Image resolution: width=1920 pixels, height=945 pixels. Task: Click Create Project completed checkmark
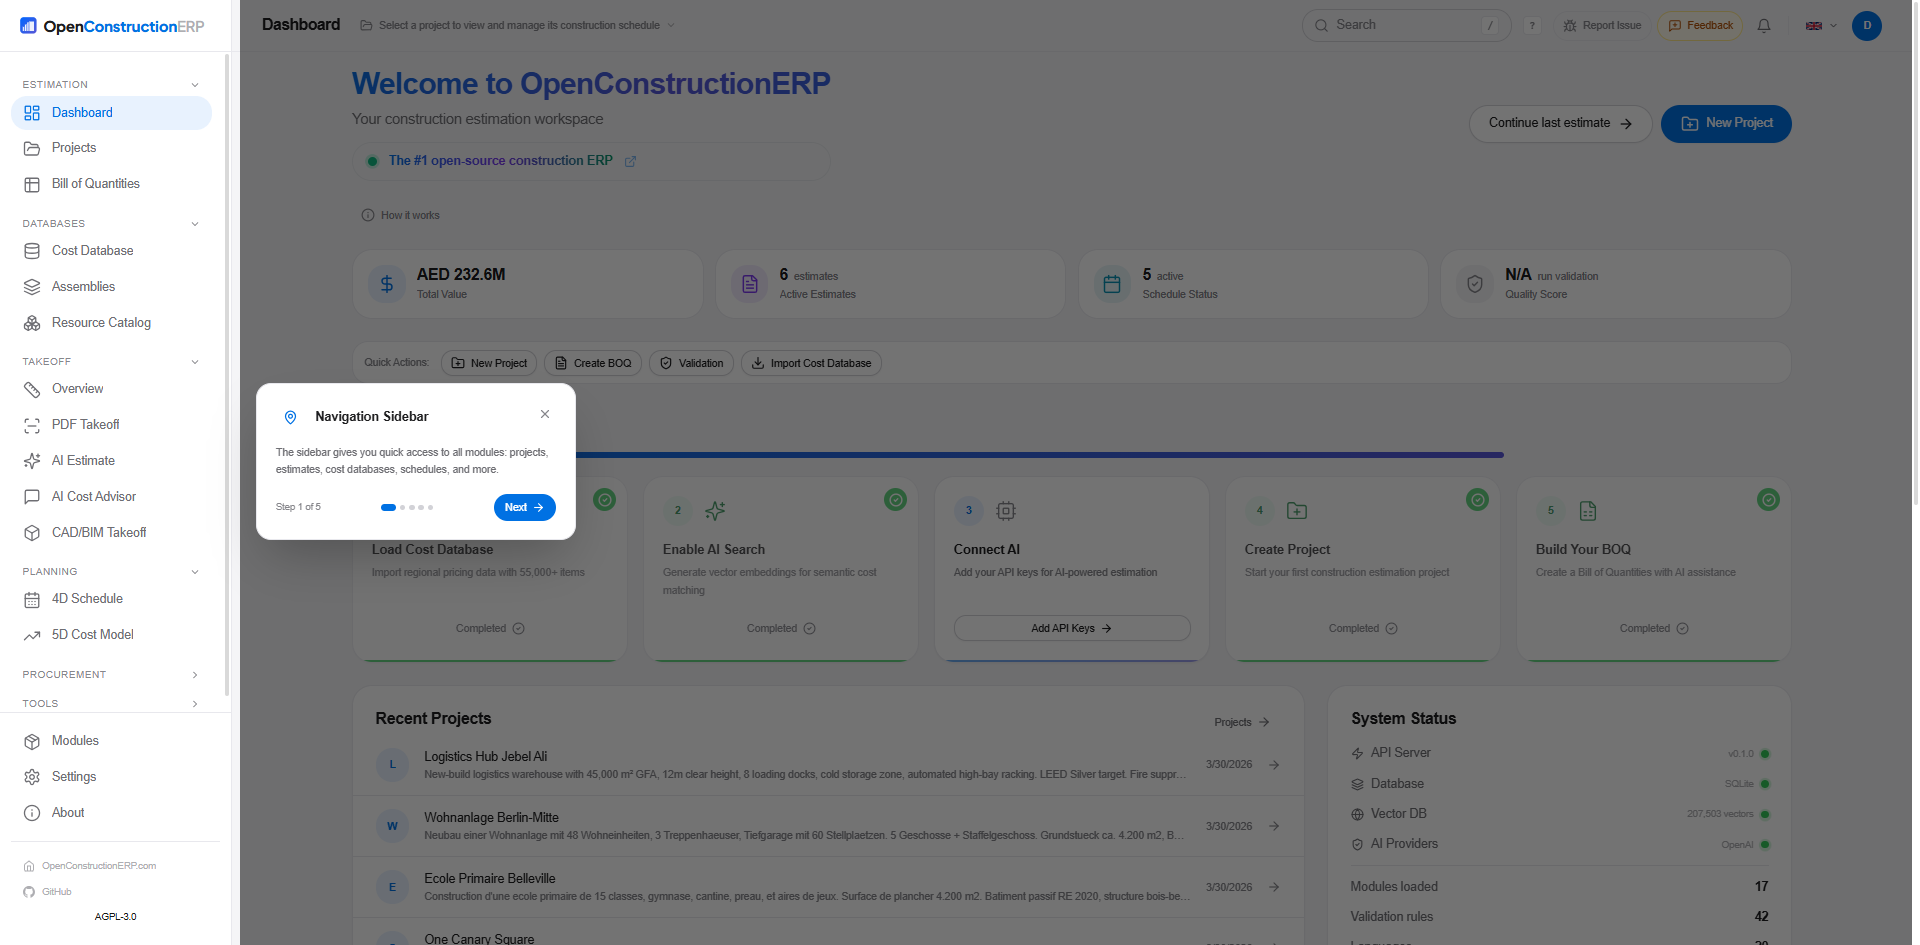coord(1478,499)
